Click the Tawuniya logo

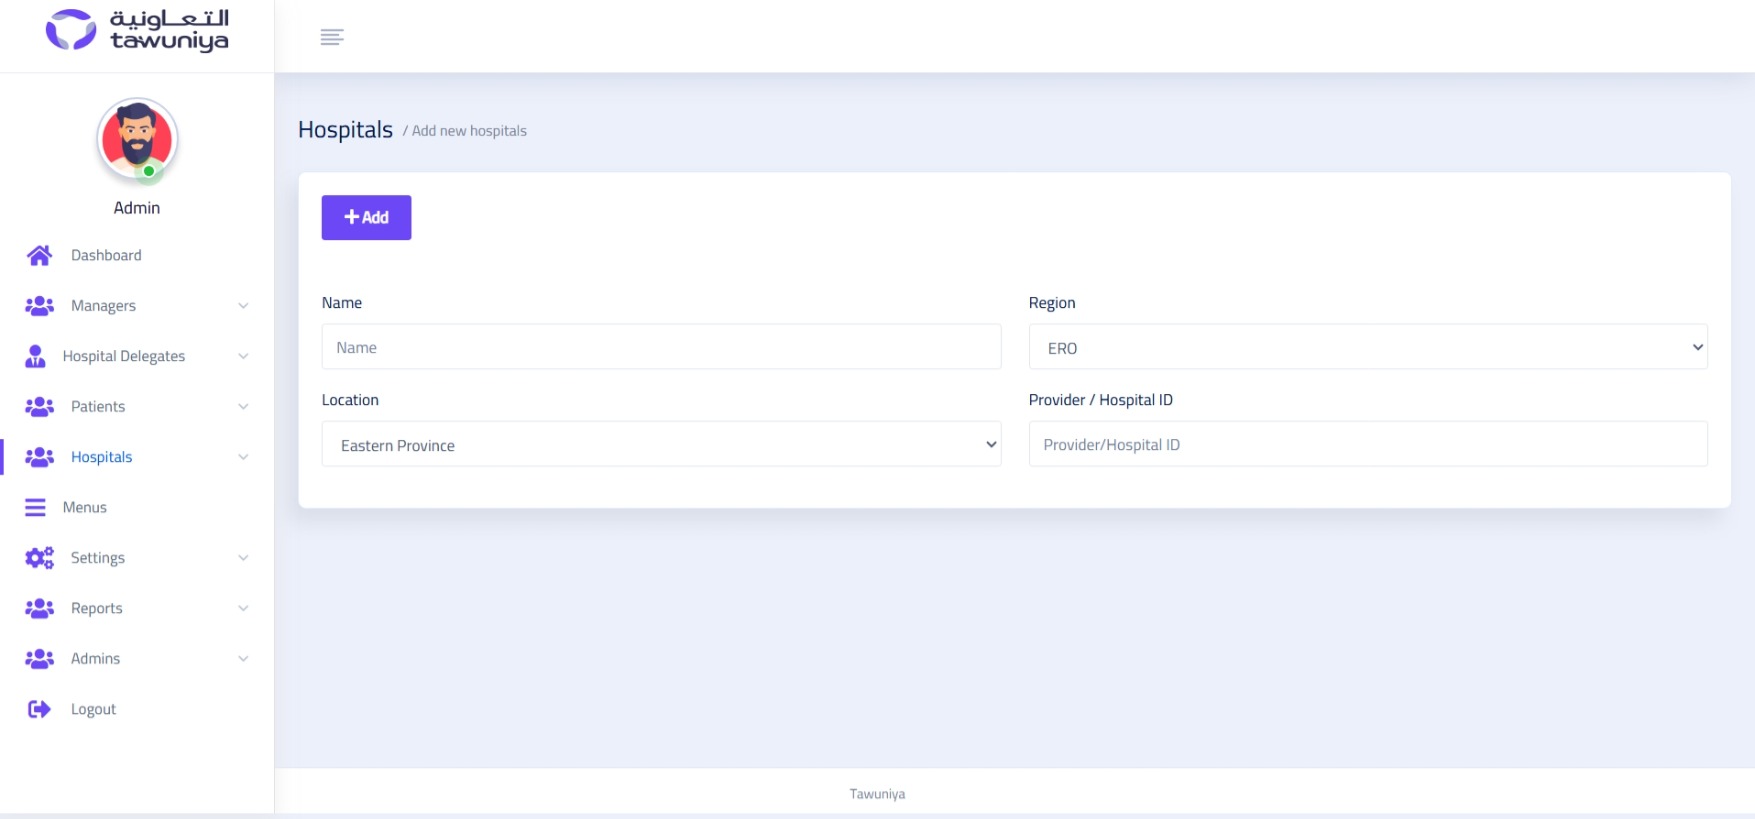click(x=137, y=30)
